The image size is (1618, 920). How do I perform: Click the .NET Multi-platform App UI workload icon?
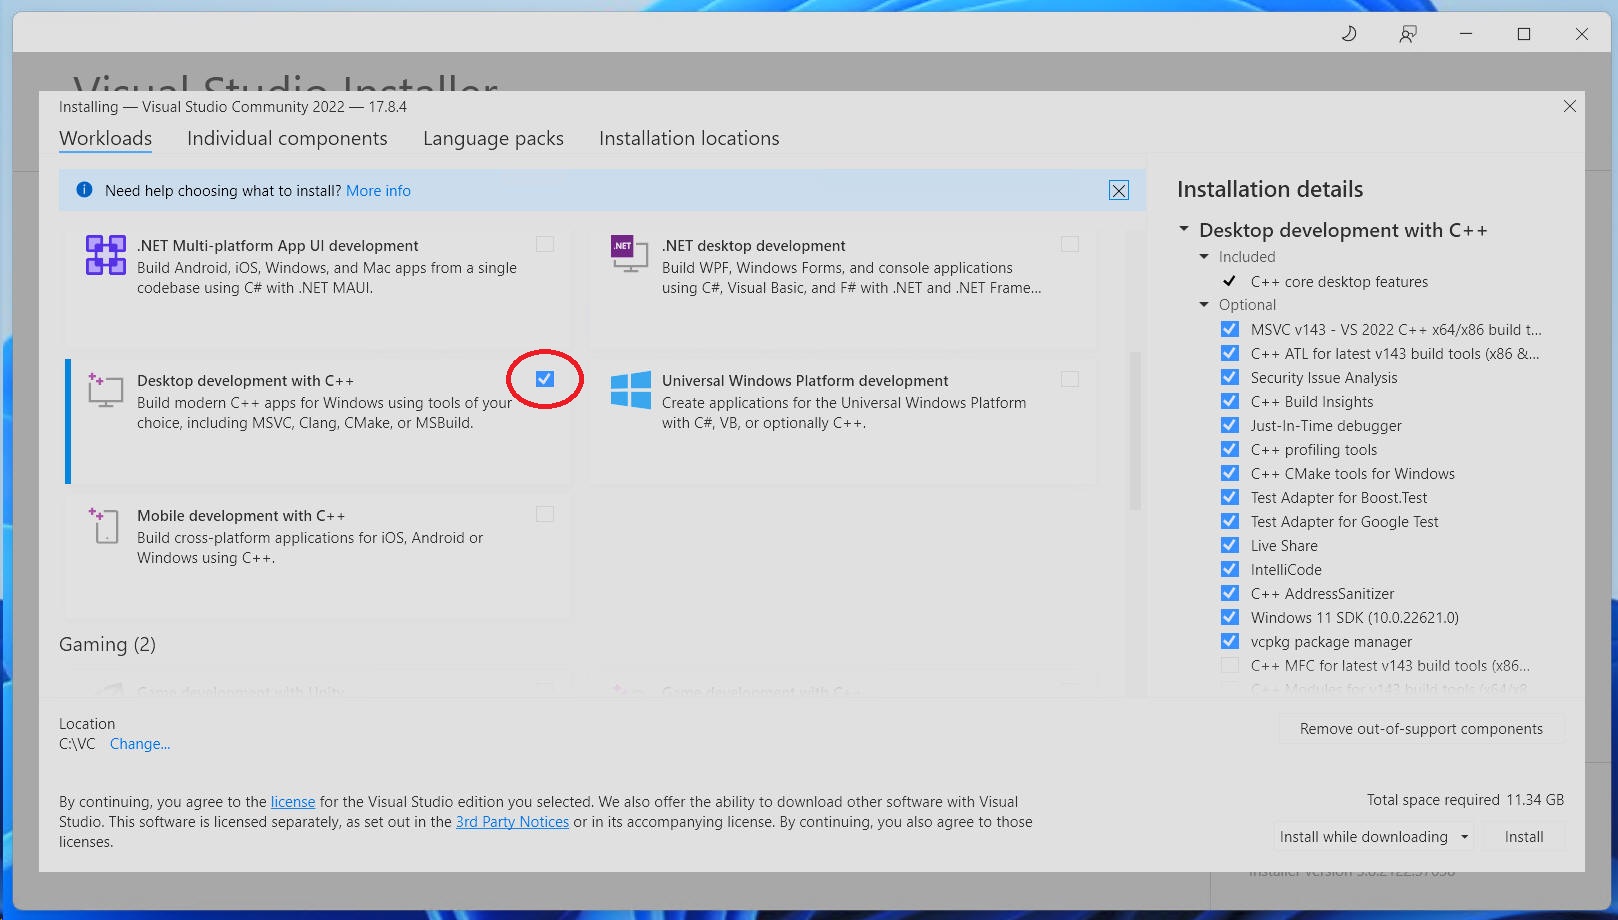[105, 255]
